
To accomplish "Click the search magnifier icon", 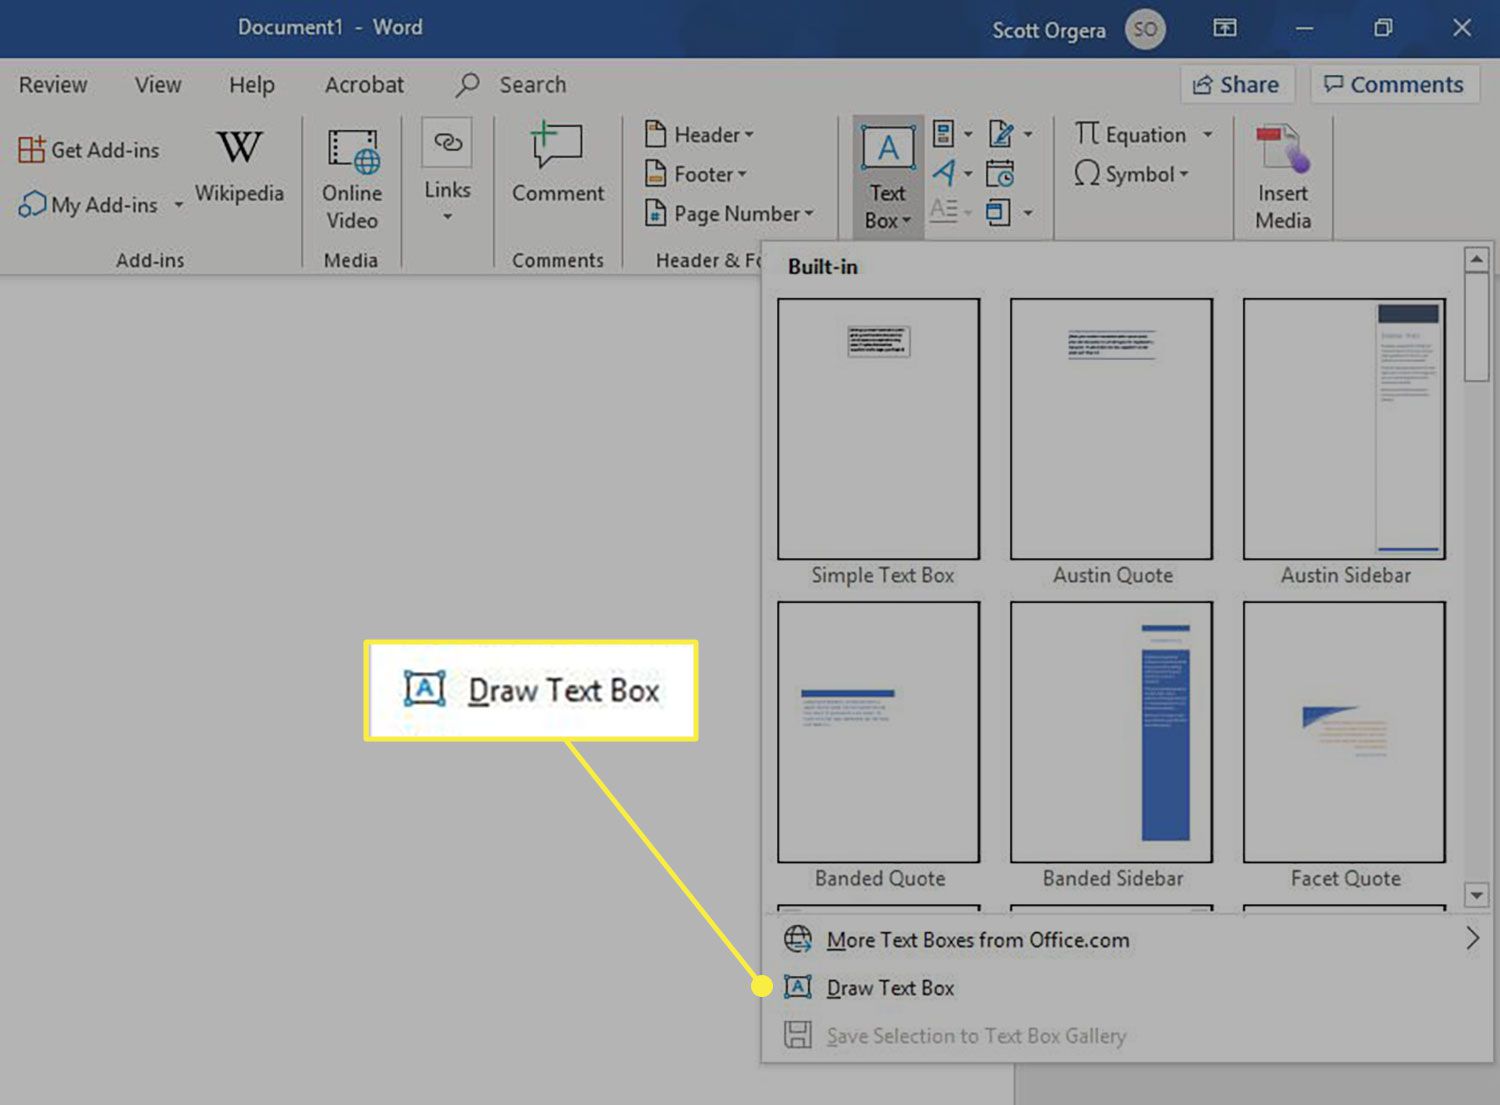I will click(467, 85).
